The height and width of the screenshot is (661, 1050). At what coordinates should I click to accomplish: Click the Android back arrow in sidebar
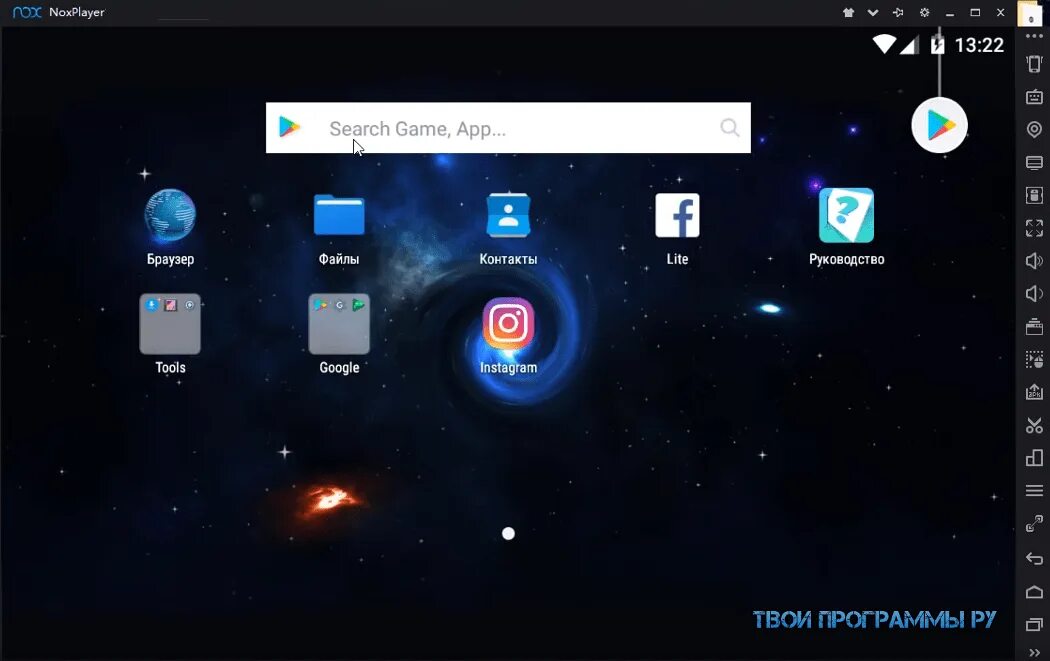point(1034,559)
